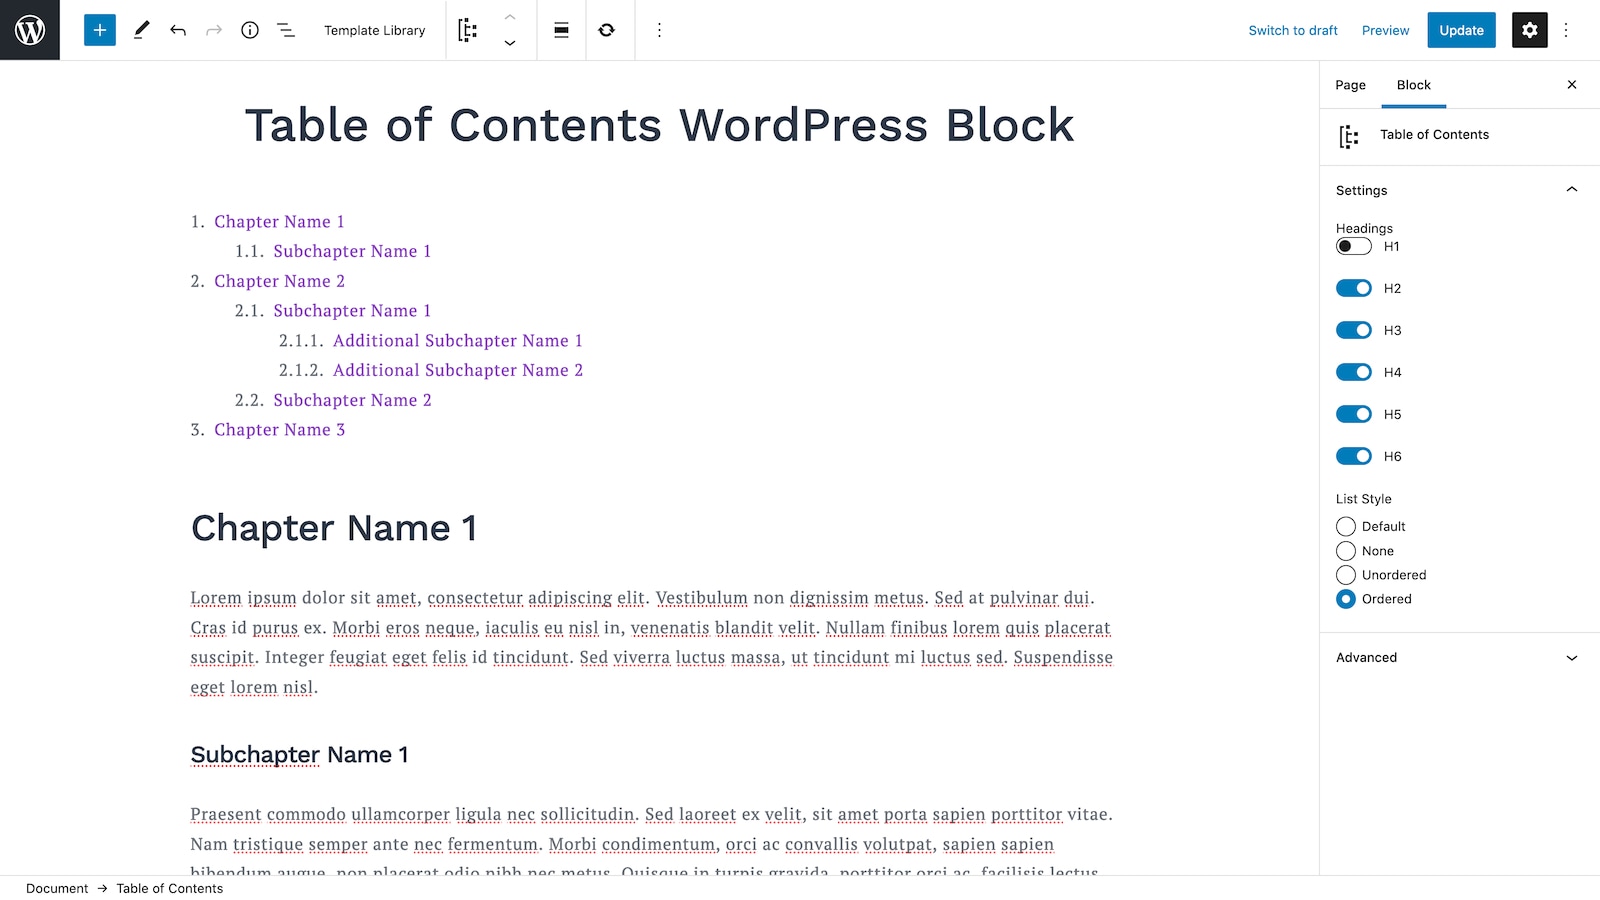The image size is (1600, 900).
Task: Switch to the Page tab
Action: pos(1350,85)
